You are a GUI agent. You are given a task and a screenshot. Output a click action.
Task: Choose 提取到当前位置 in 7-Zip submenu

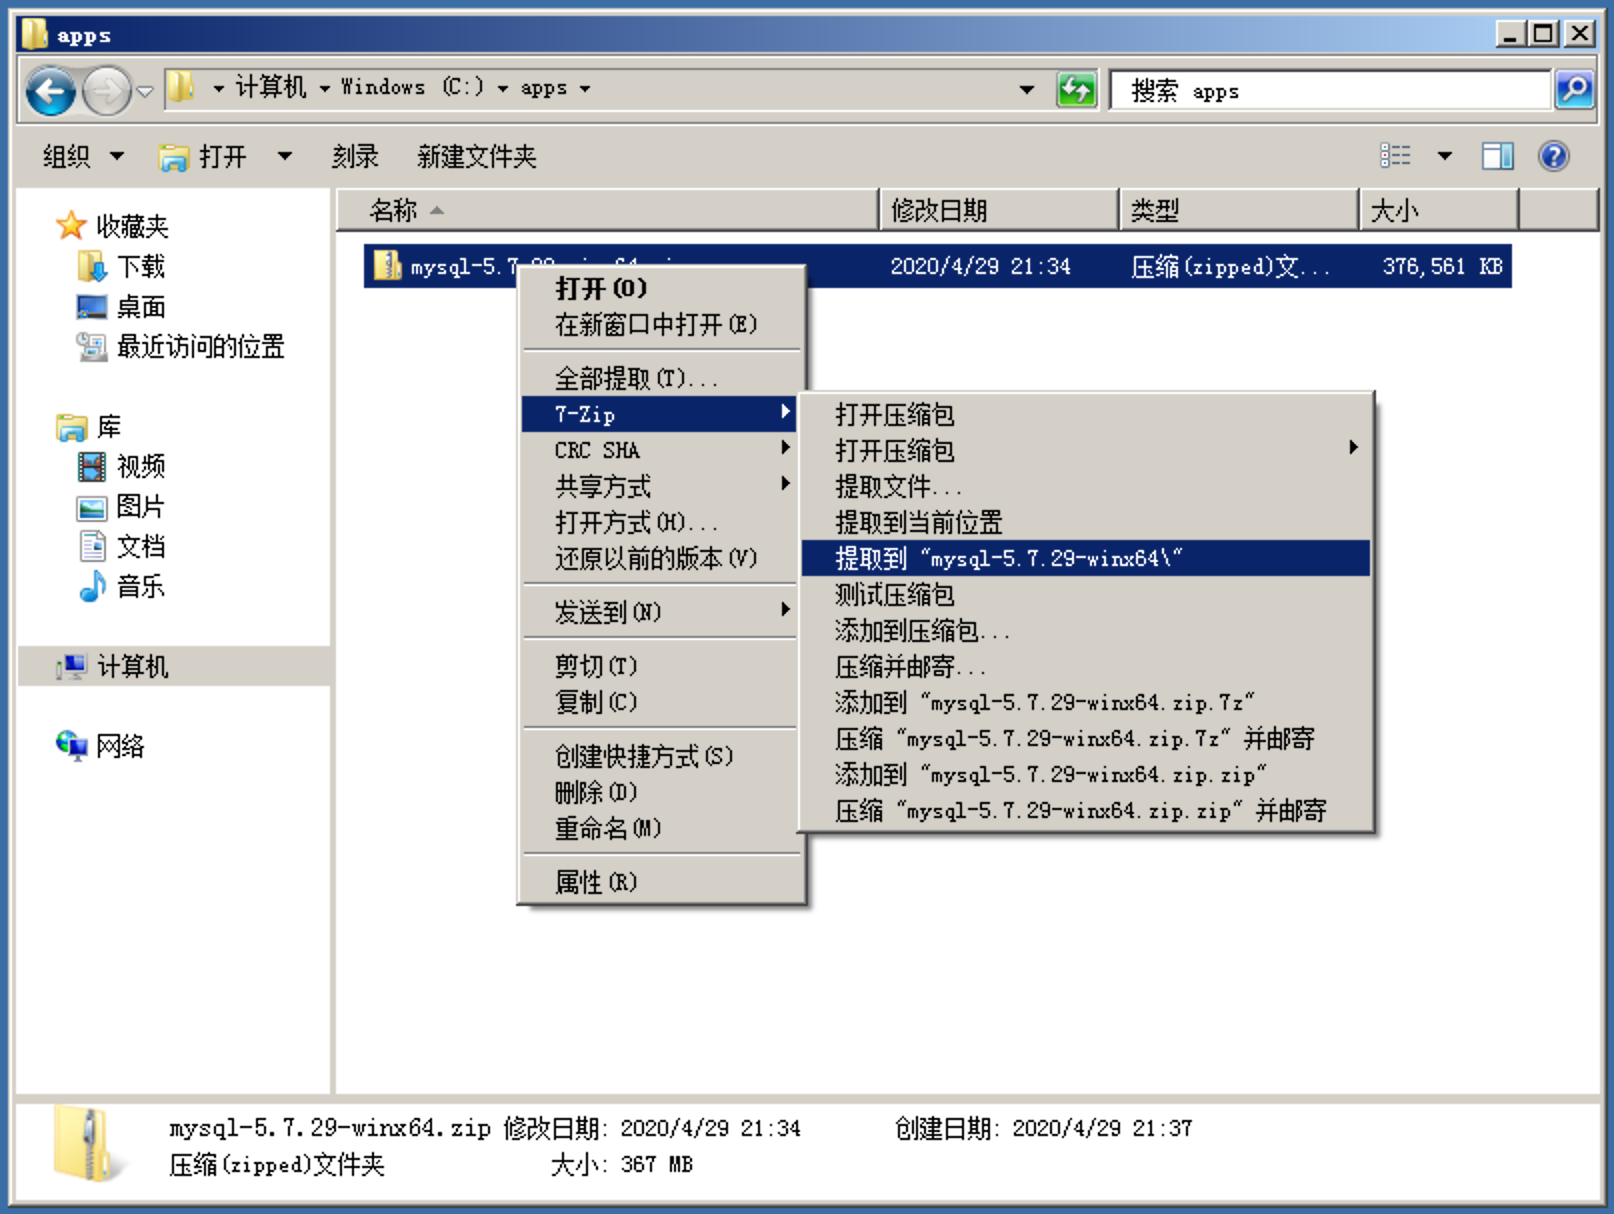[x=1086, y=522]
